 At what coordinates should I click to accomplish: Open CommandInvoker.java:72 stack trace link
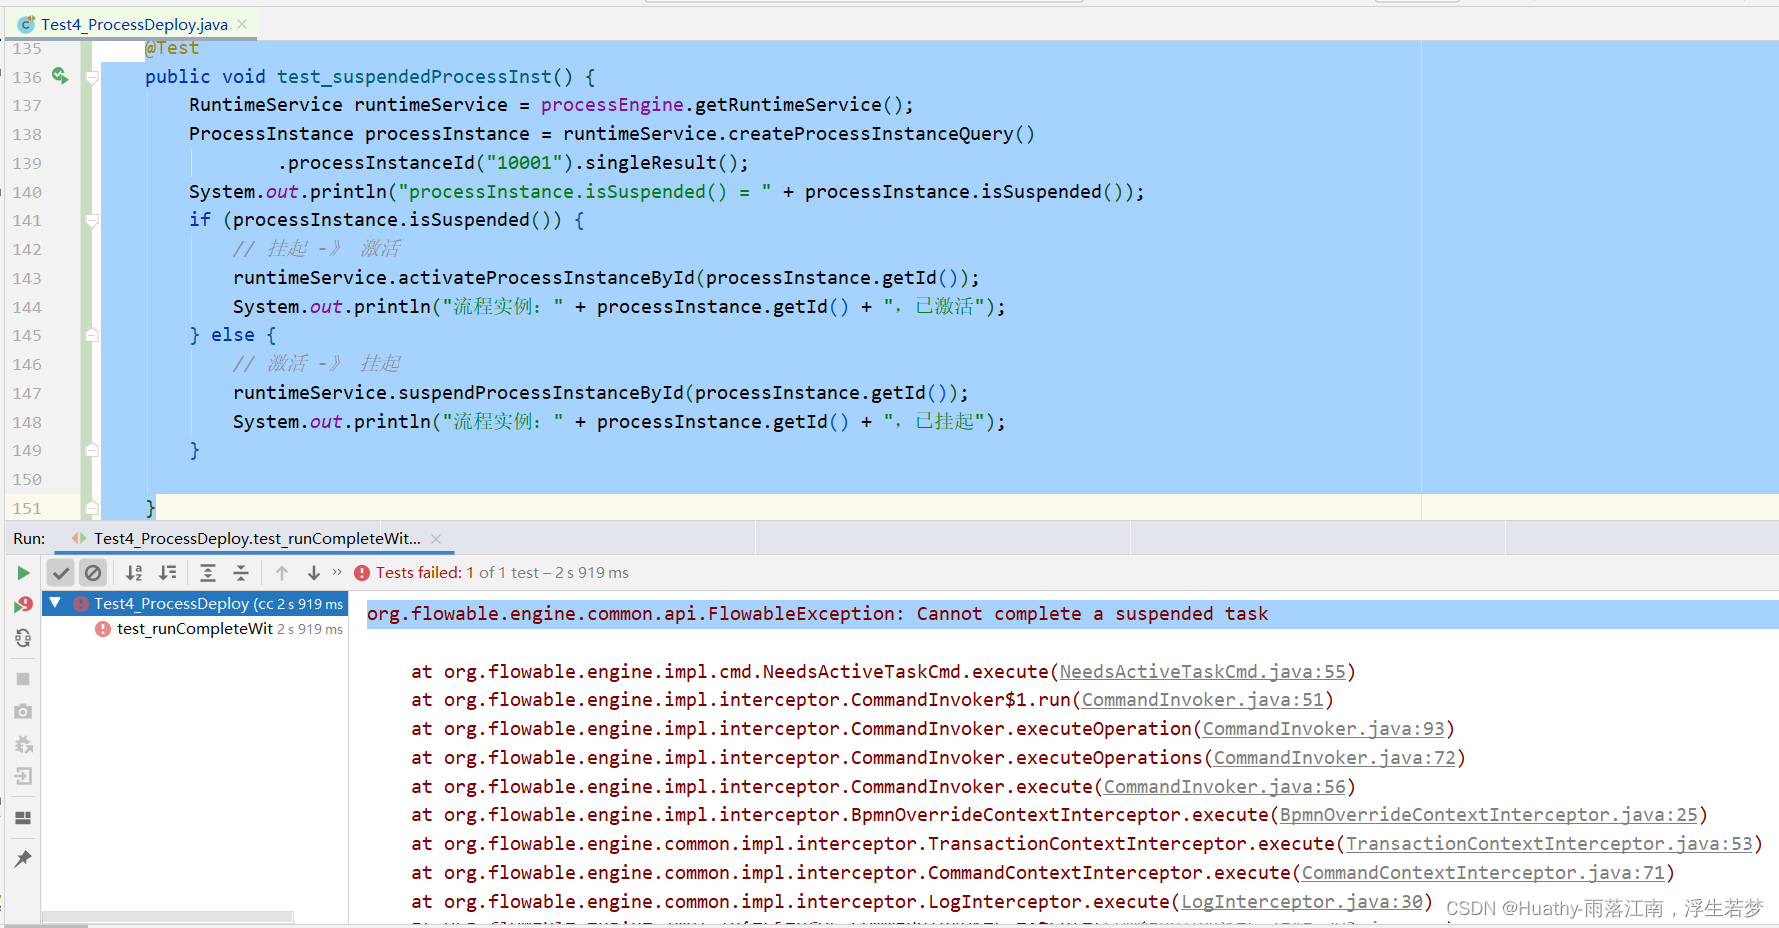tap(1335, 758)
